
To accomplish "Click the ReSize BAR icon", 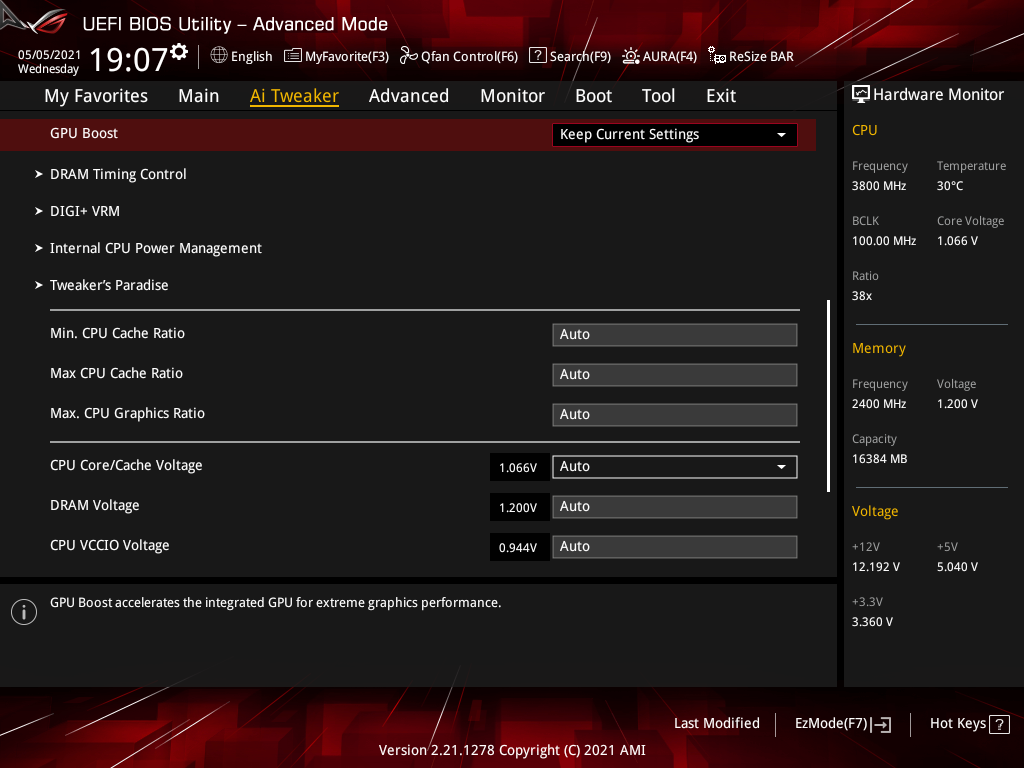I will pos(716,56).
